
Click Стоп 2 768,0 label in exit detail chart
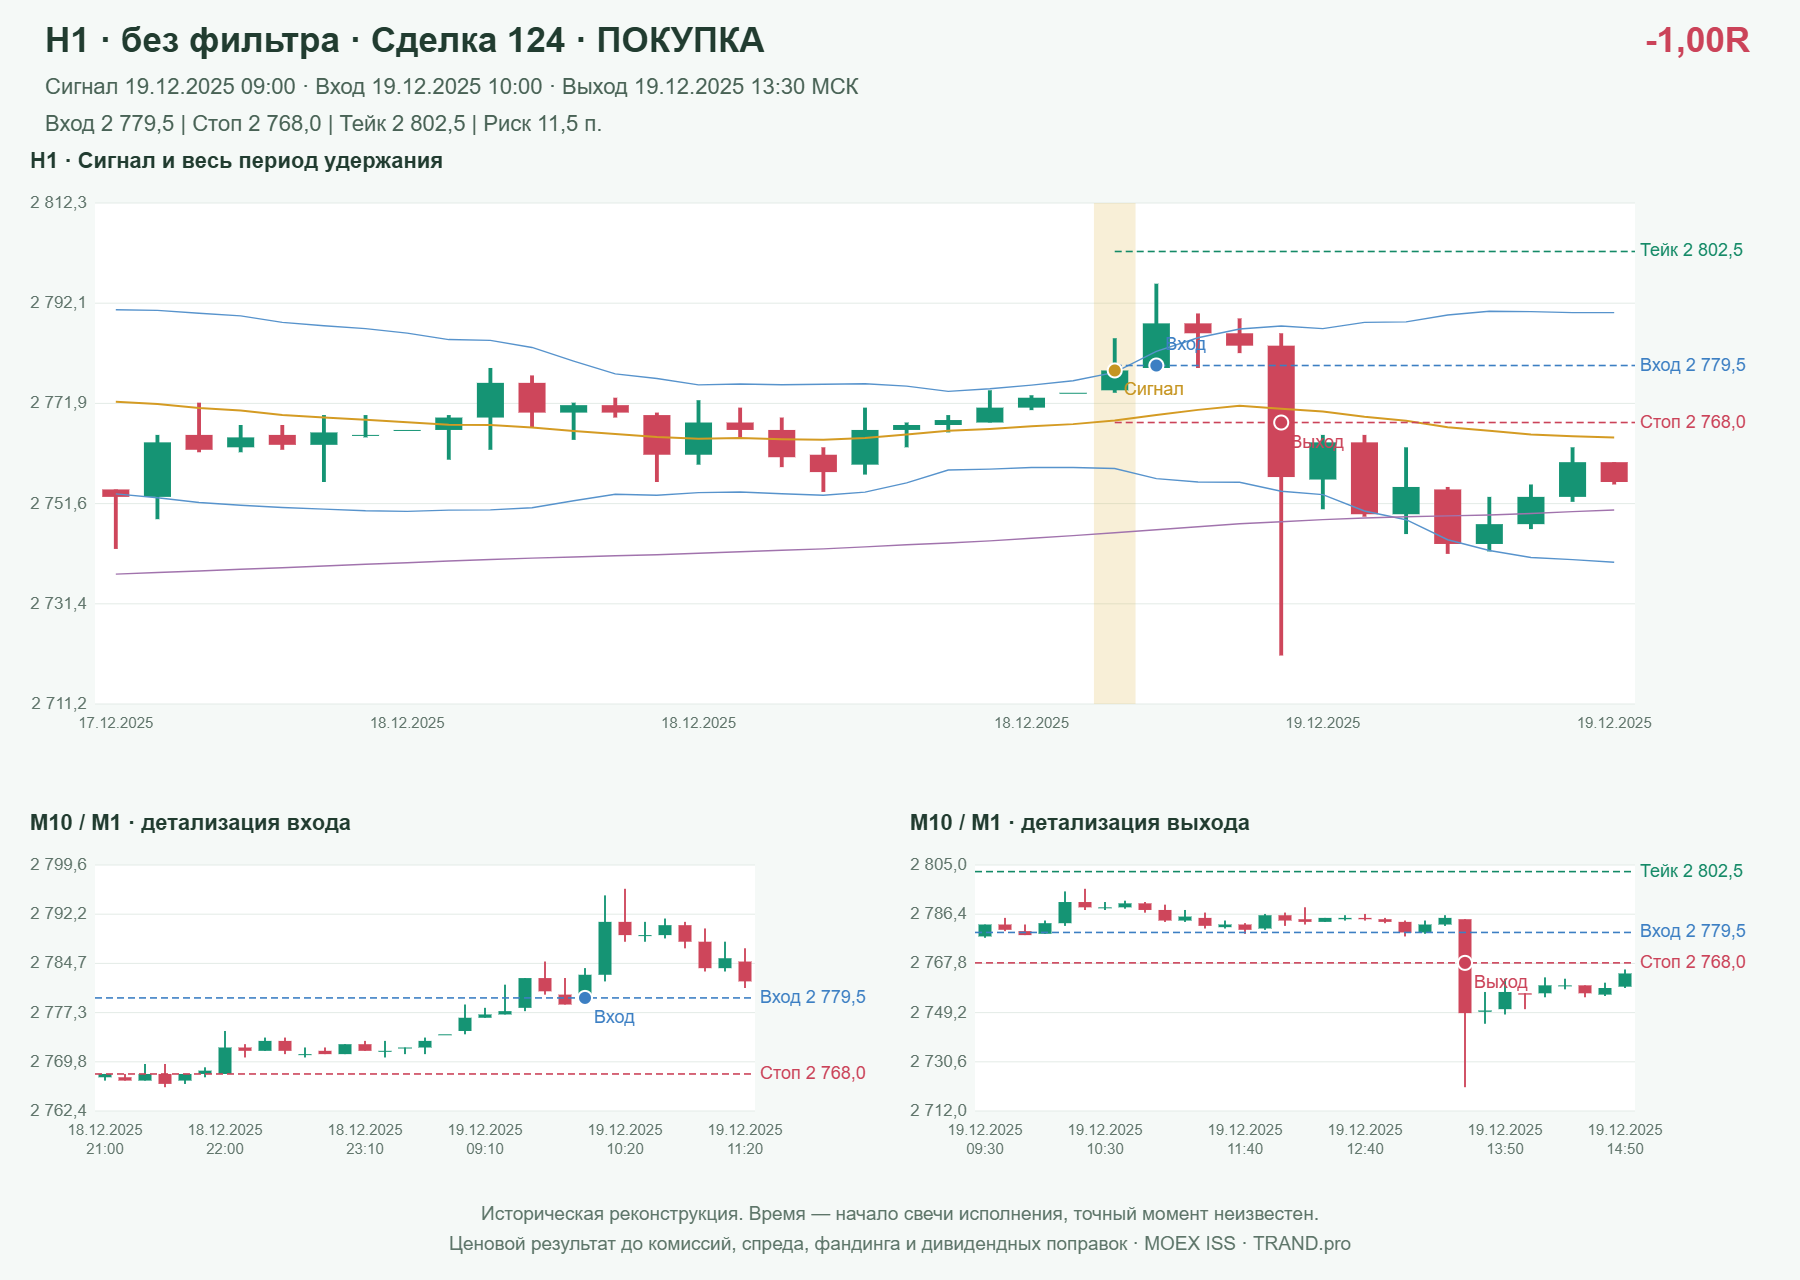pyautogui.click(x=1692, y=962)
